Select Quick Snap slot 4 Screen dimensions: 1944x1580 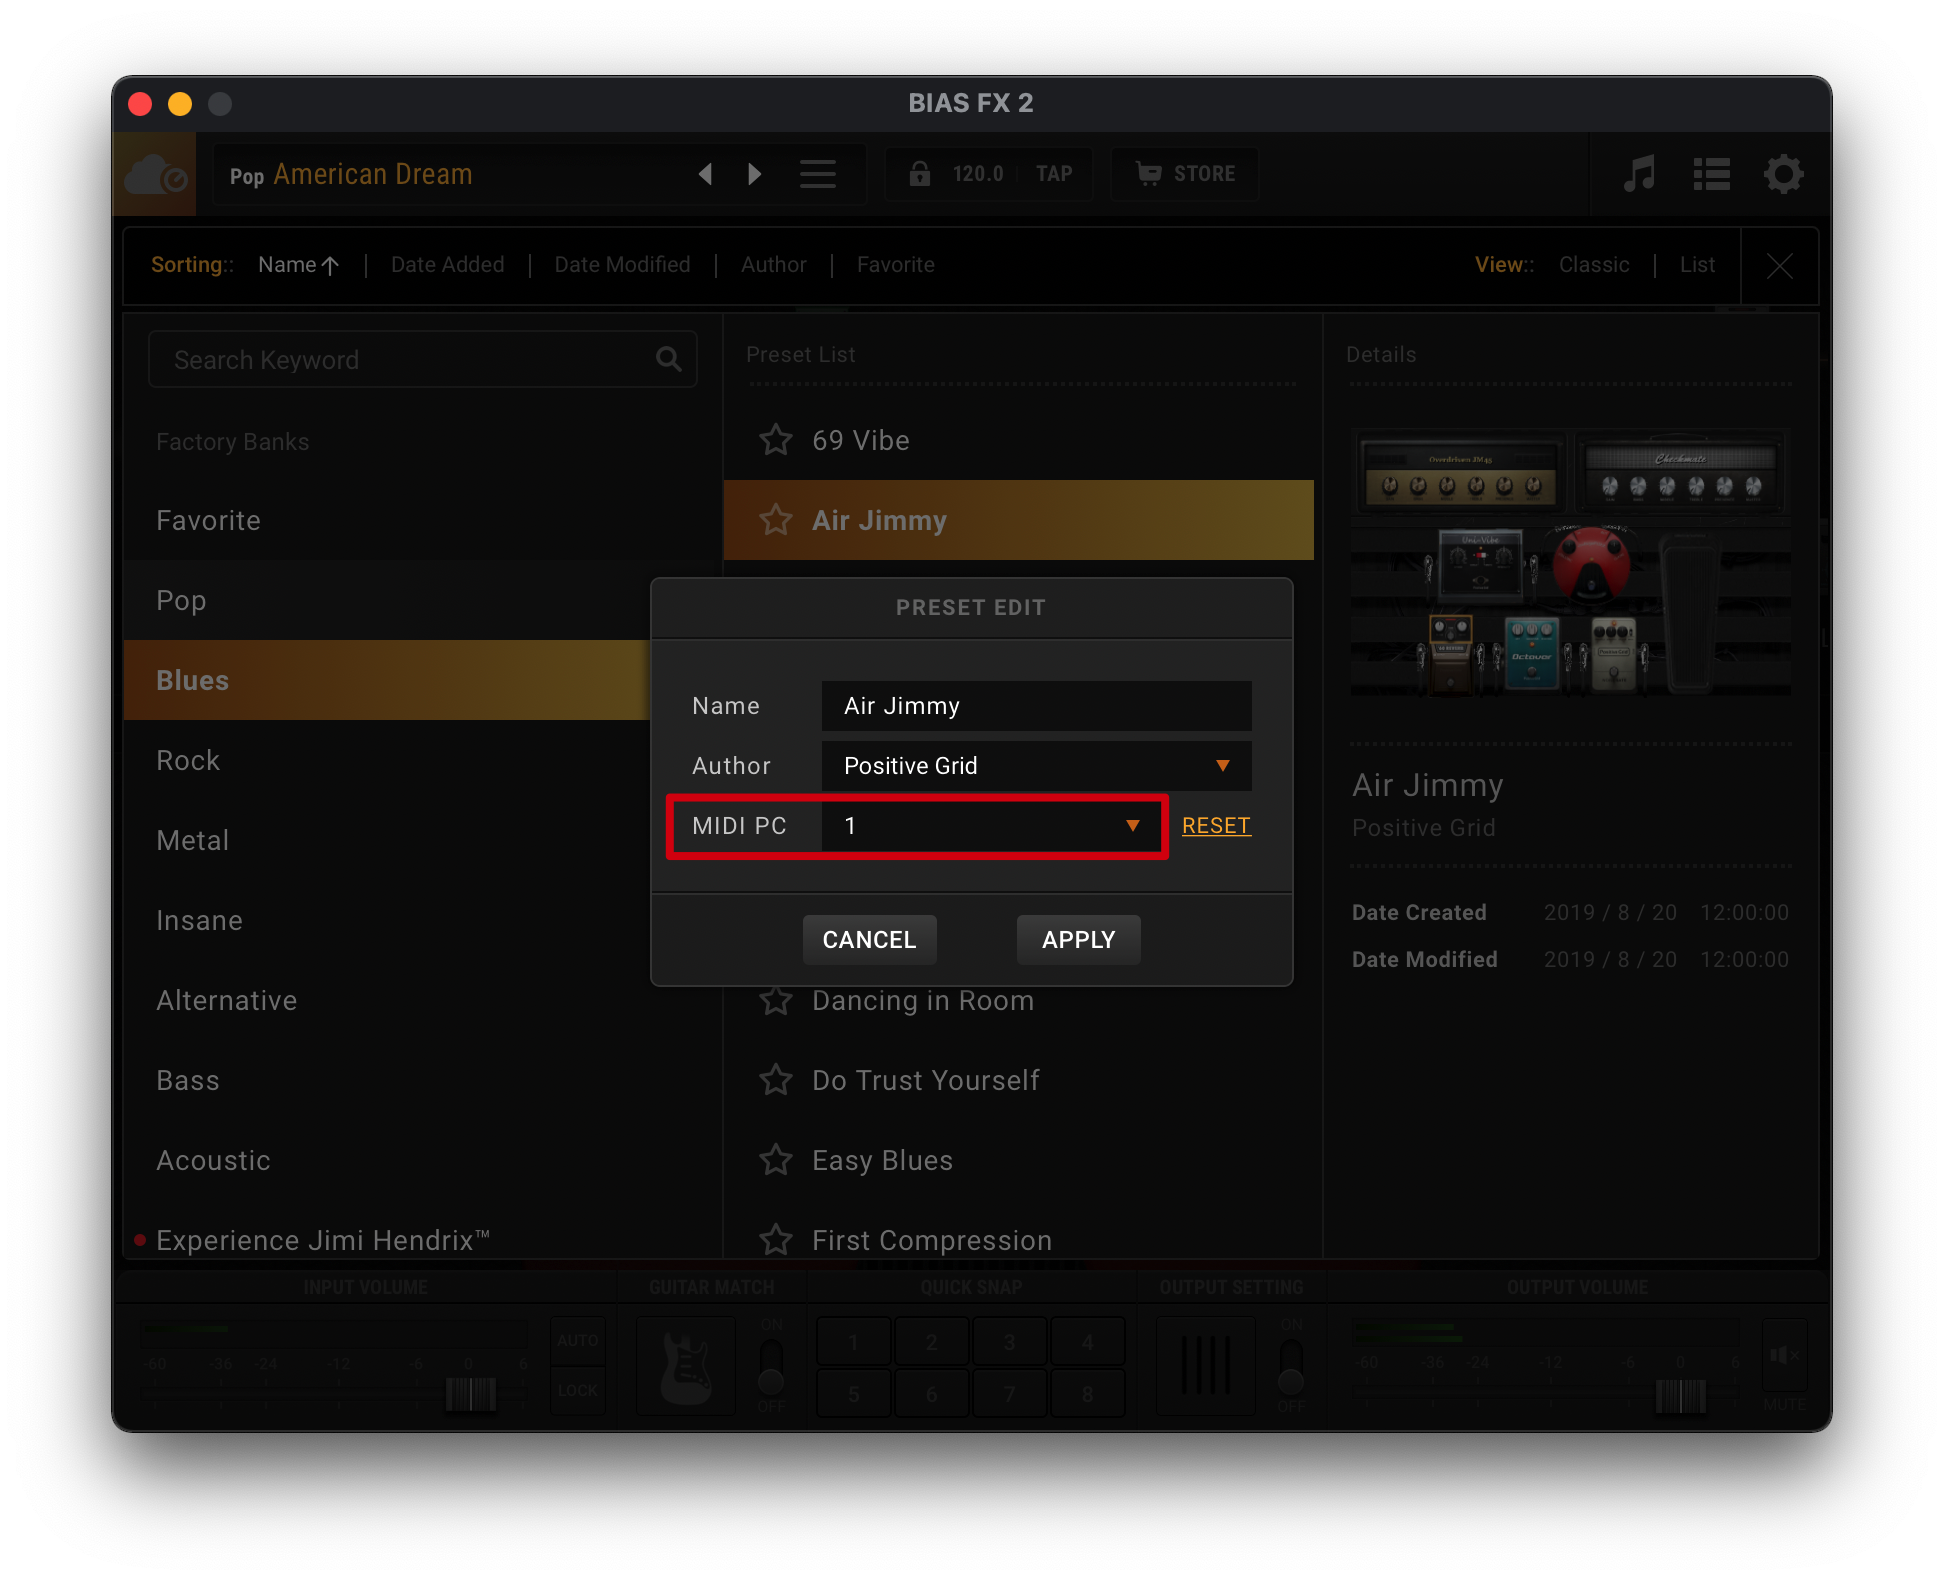[1088, 1342]
